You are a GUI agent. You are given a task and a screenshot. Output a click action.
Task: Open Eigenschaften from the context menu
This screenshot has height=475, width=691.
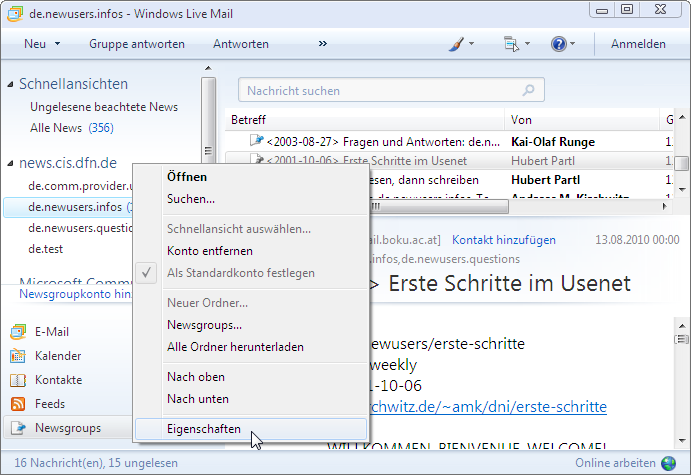[251, 429]
